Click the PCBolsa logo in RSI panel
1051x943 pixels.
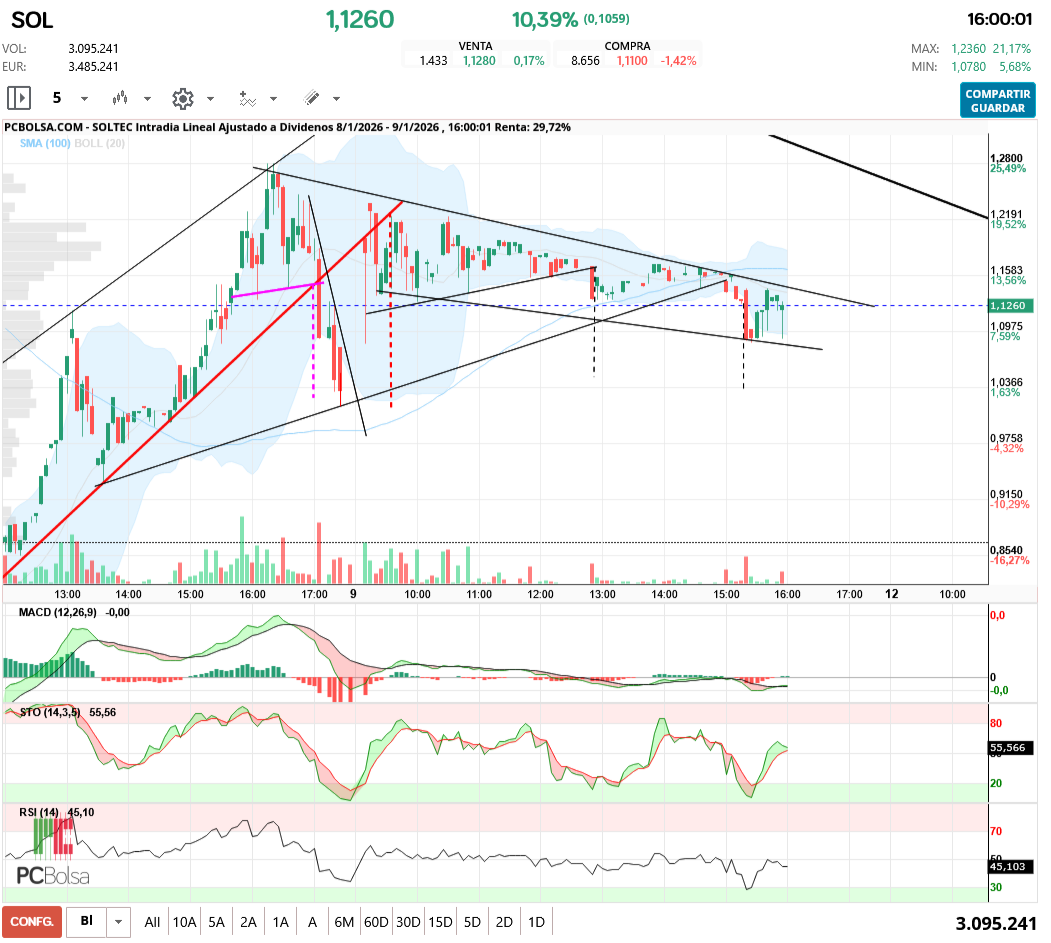pos(52,875)
